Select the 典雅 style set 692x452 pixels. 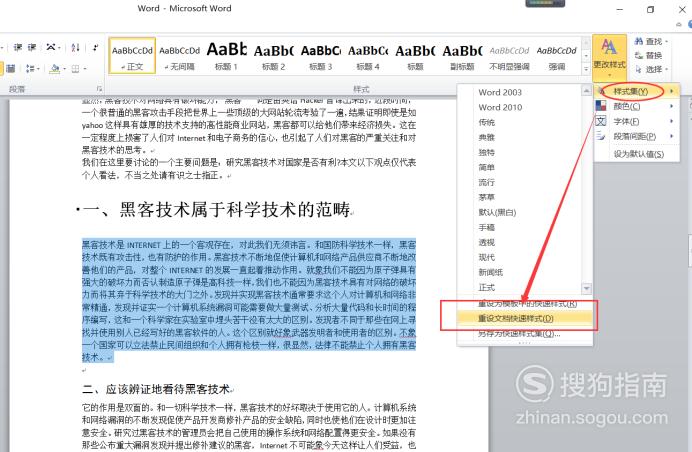point(520,137)
